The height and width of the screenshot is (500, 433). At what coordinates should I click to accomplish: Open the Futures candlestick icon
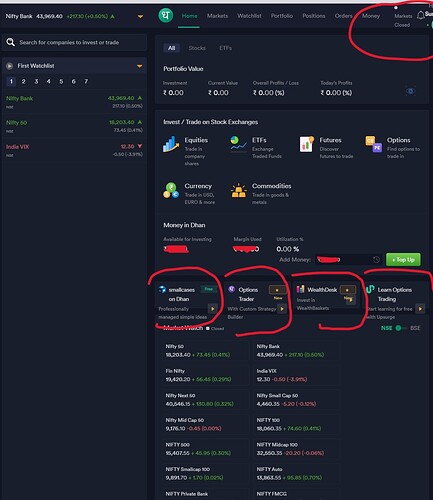(306, 144)
